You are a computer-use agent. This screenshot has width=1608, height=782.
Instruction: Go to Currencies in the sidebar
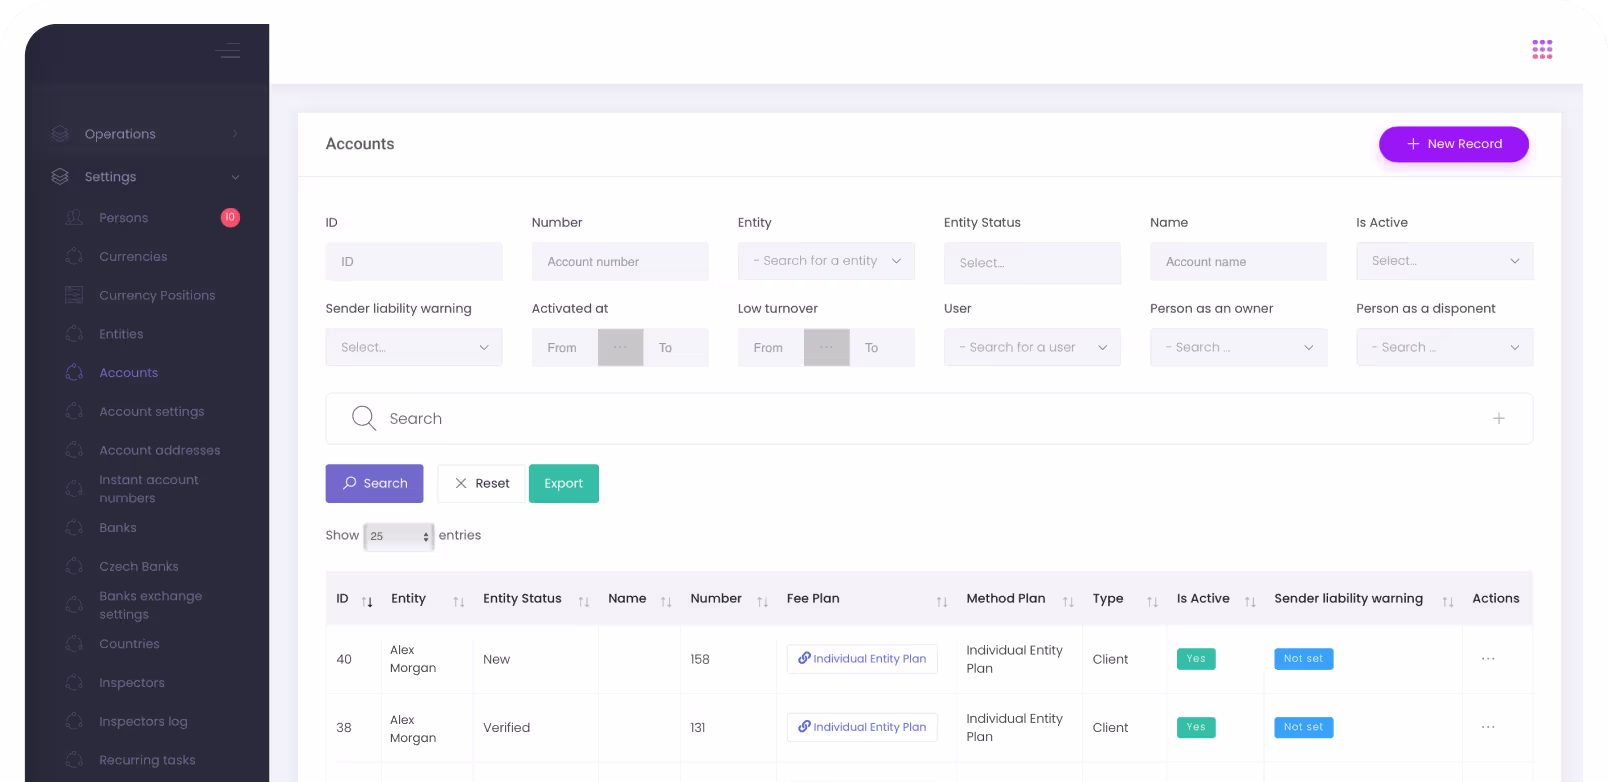[133, 257]
